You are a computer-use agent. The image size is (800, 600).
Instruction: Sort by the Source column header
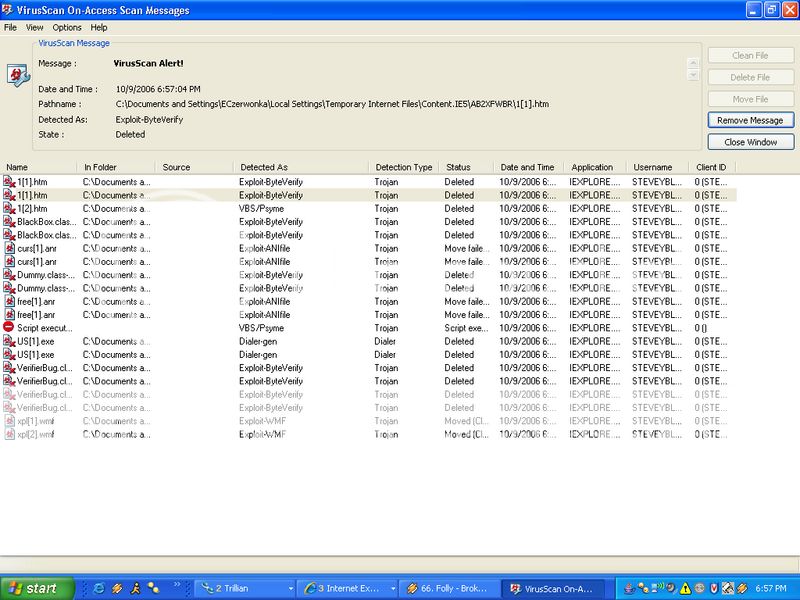point(194,167)
